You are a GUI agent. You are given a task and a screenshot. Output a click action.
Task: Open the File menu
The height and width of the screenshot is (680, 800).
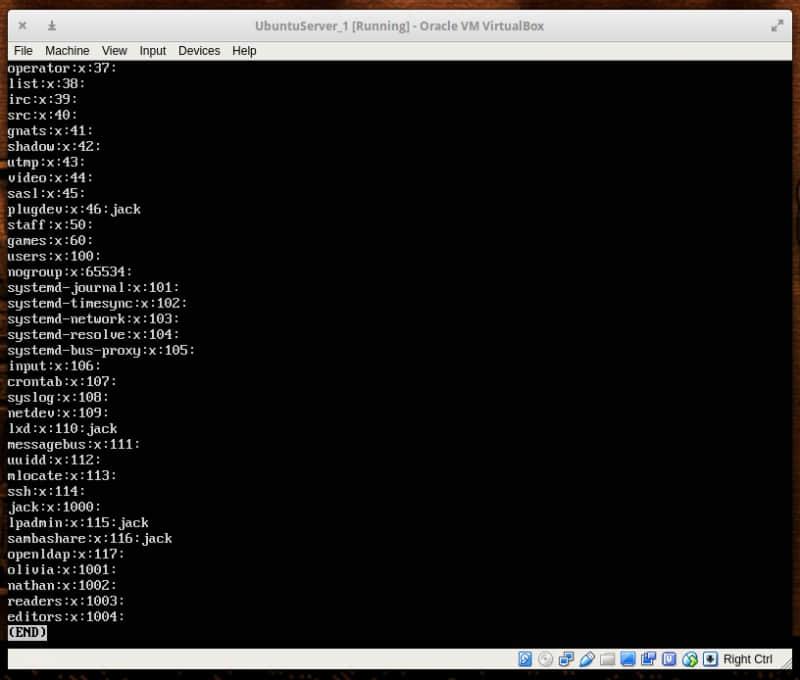point(23,50)
